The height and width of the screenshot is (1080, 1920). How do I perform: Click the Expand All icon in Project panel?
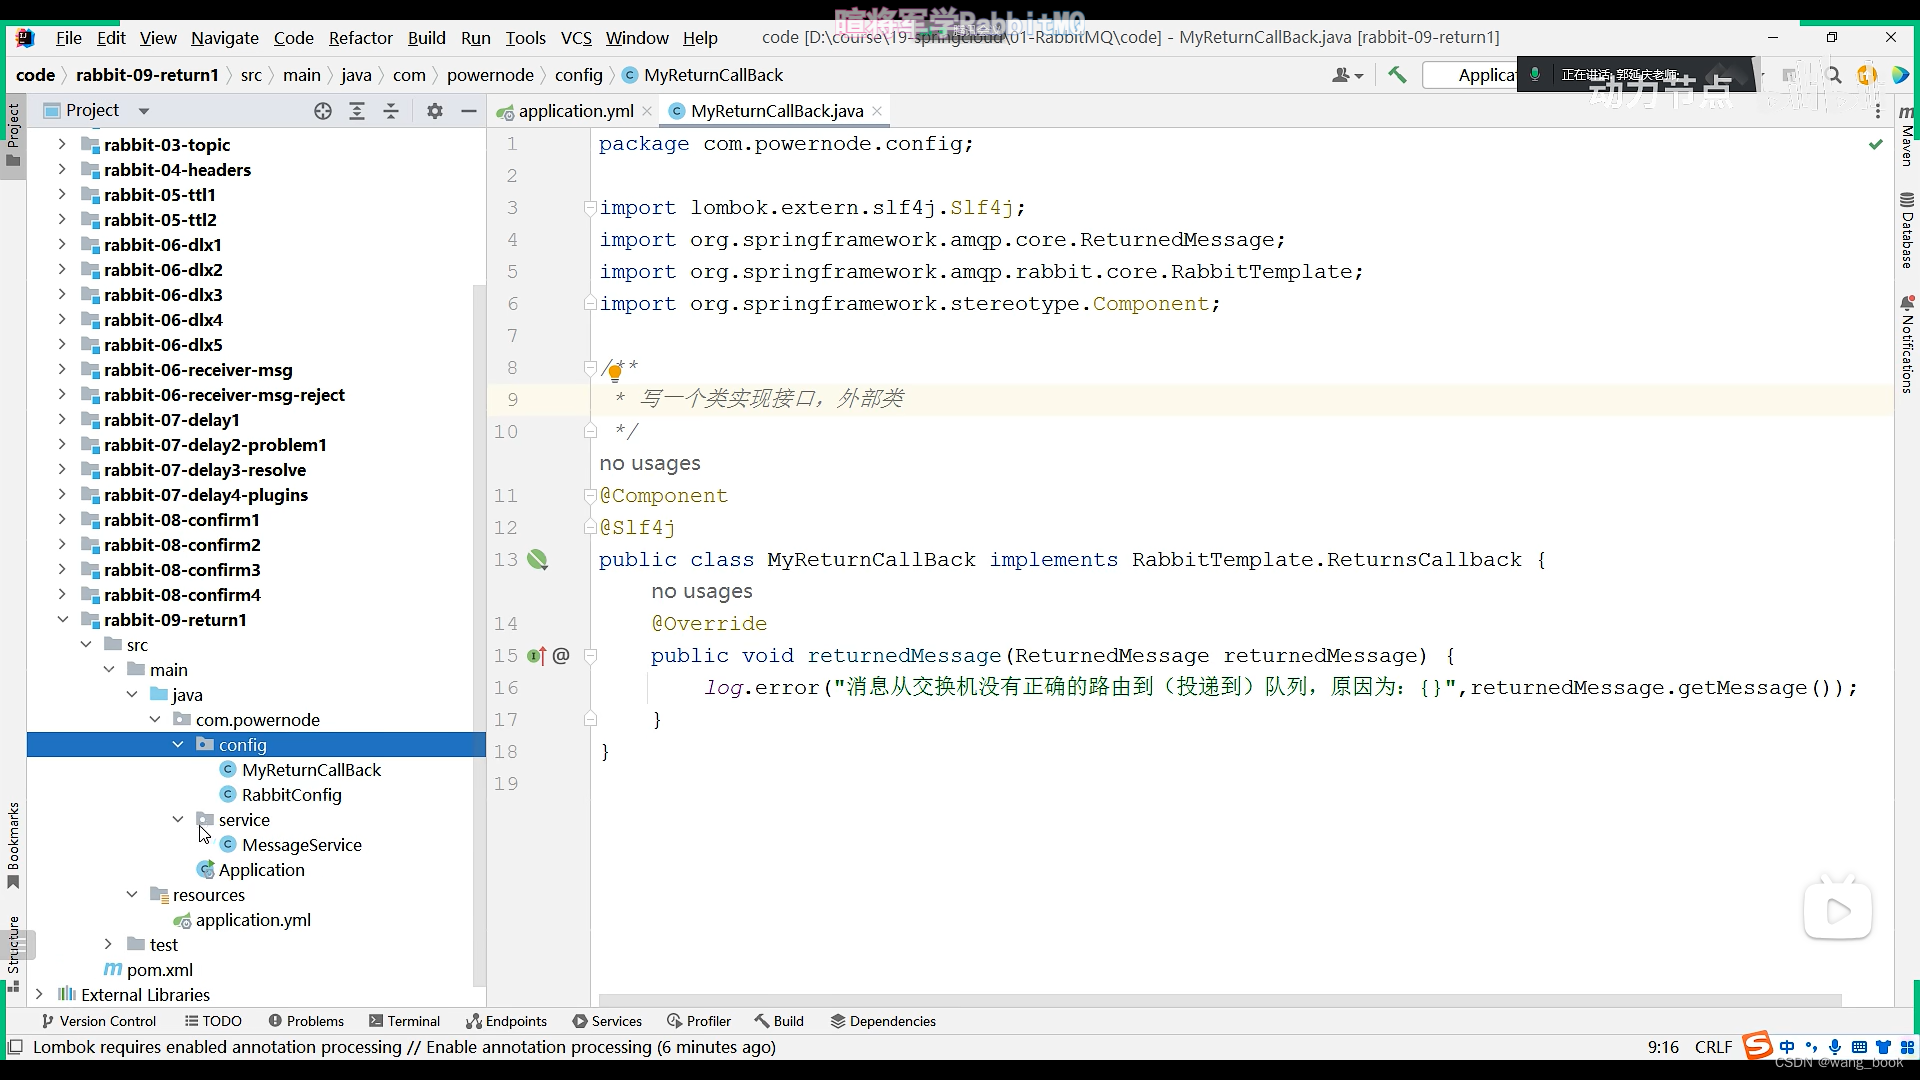(x=357, y=111)
